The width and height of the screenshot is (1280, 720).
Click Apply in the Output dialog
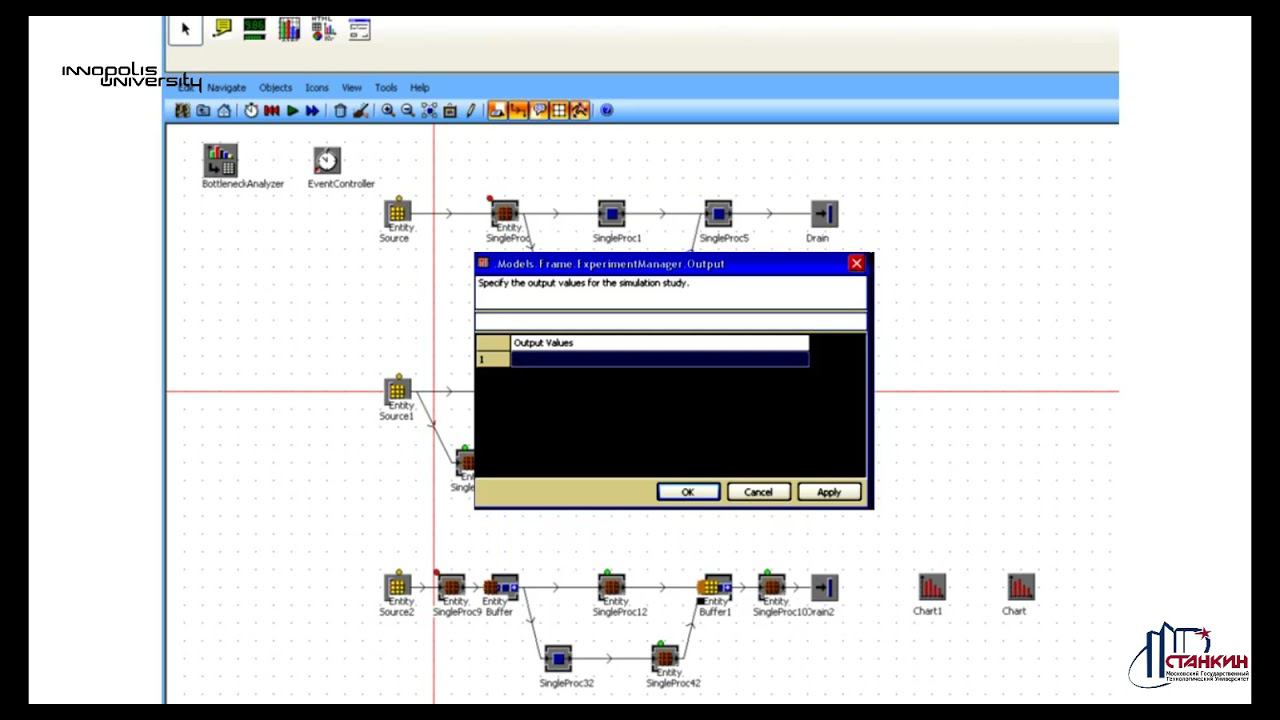(x=829, y=492)
